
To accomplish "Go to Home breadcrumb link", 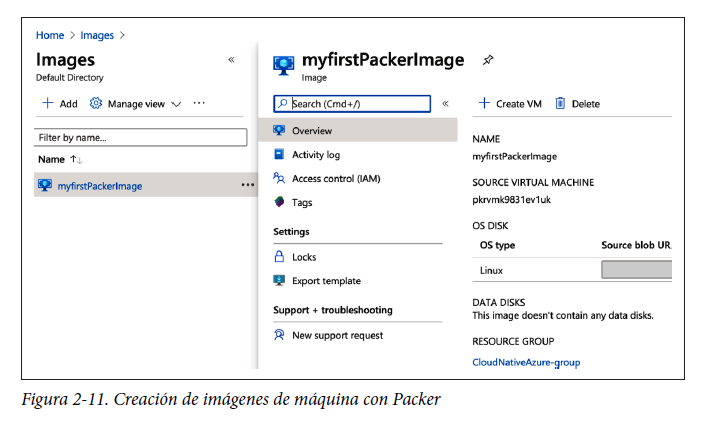I will point(50,35).
